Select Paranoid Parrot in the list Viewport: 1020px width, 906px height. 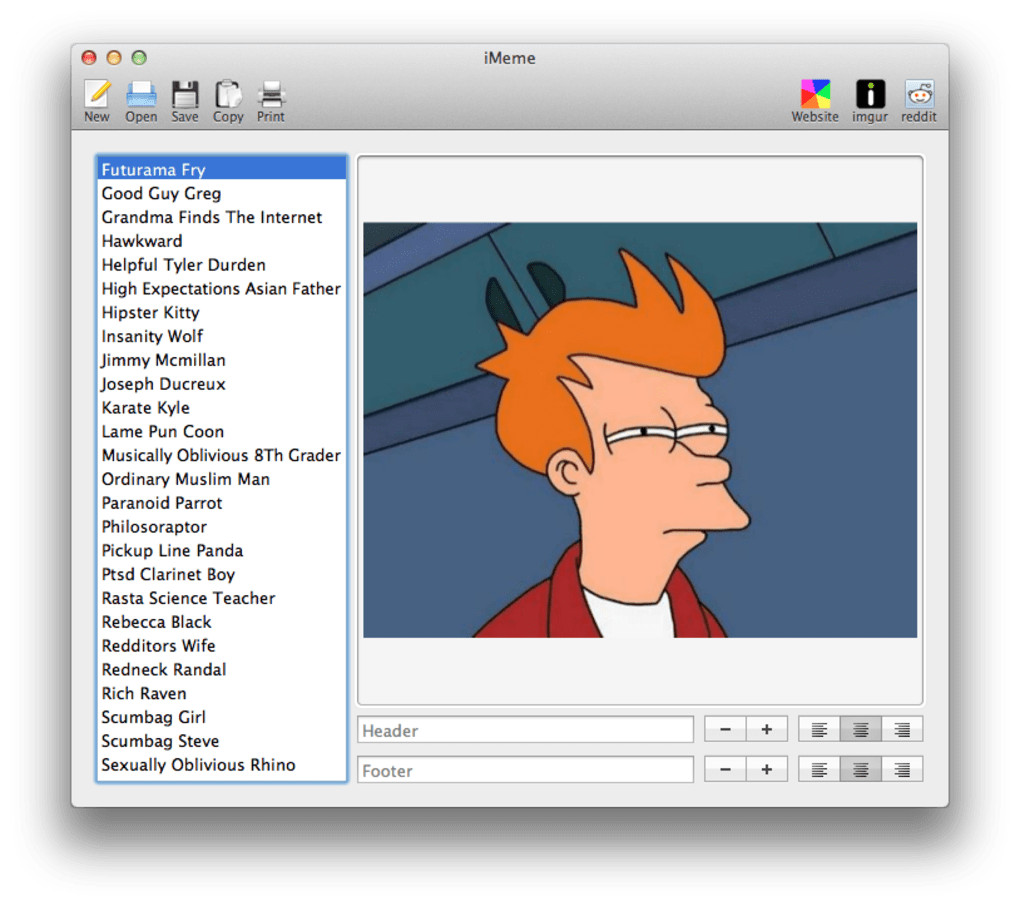pos(222,503)
